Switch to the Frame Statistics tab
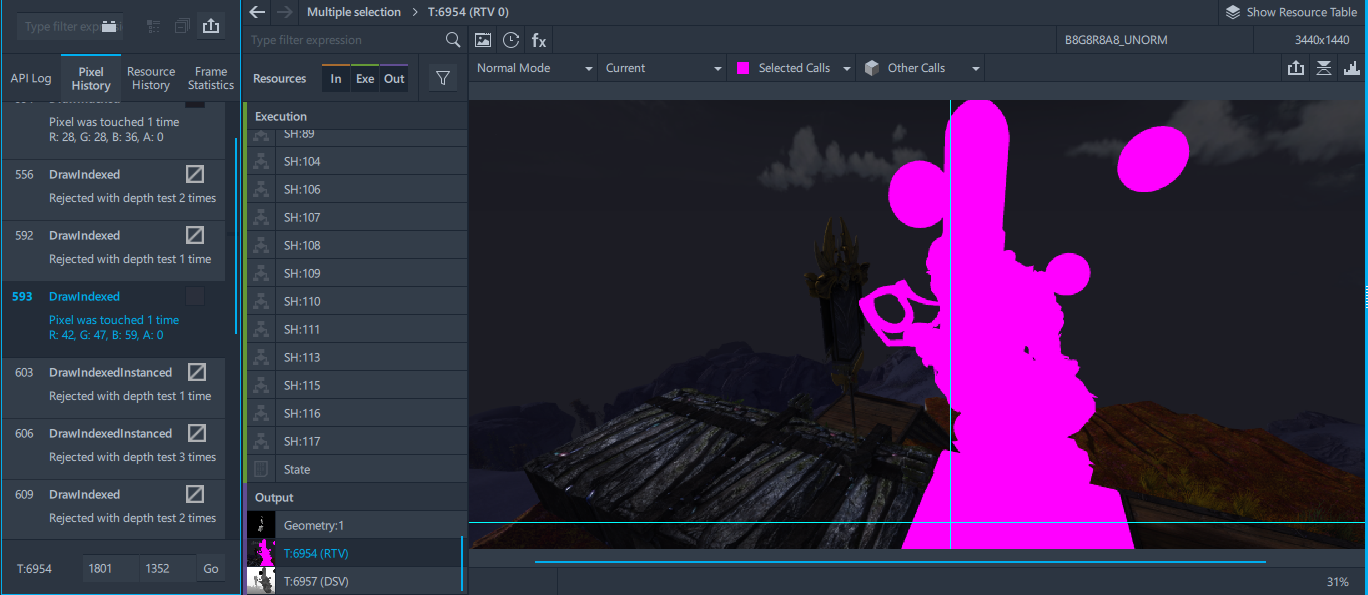 211,78
